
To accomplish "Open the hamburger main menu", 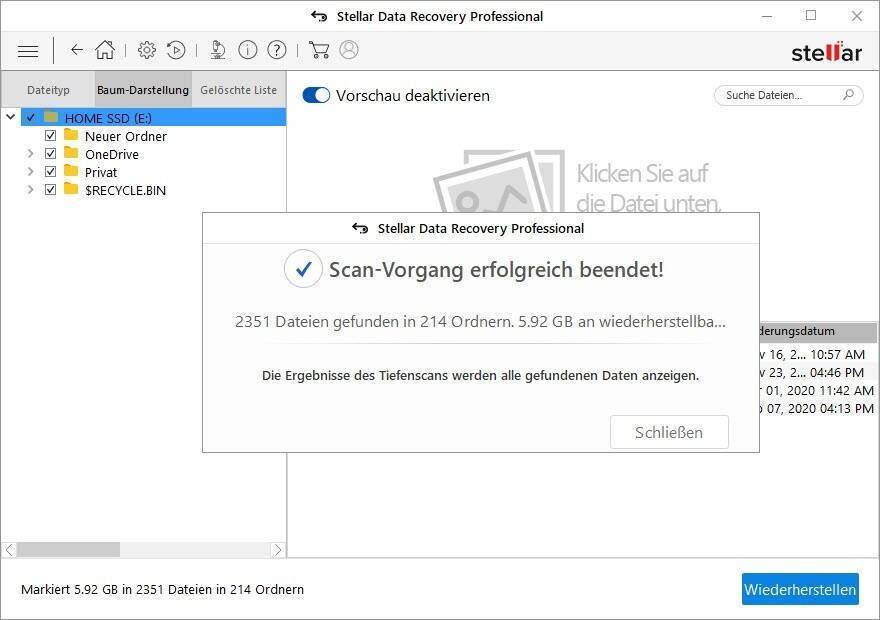I will click(28, 50).
